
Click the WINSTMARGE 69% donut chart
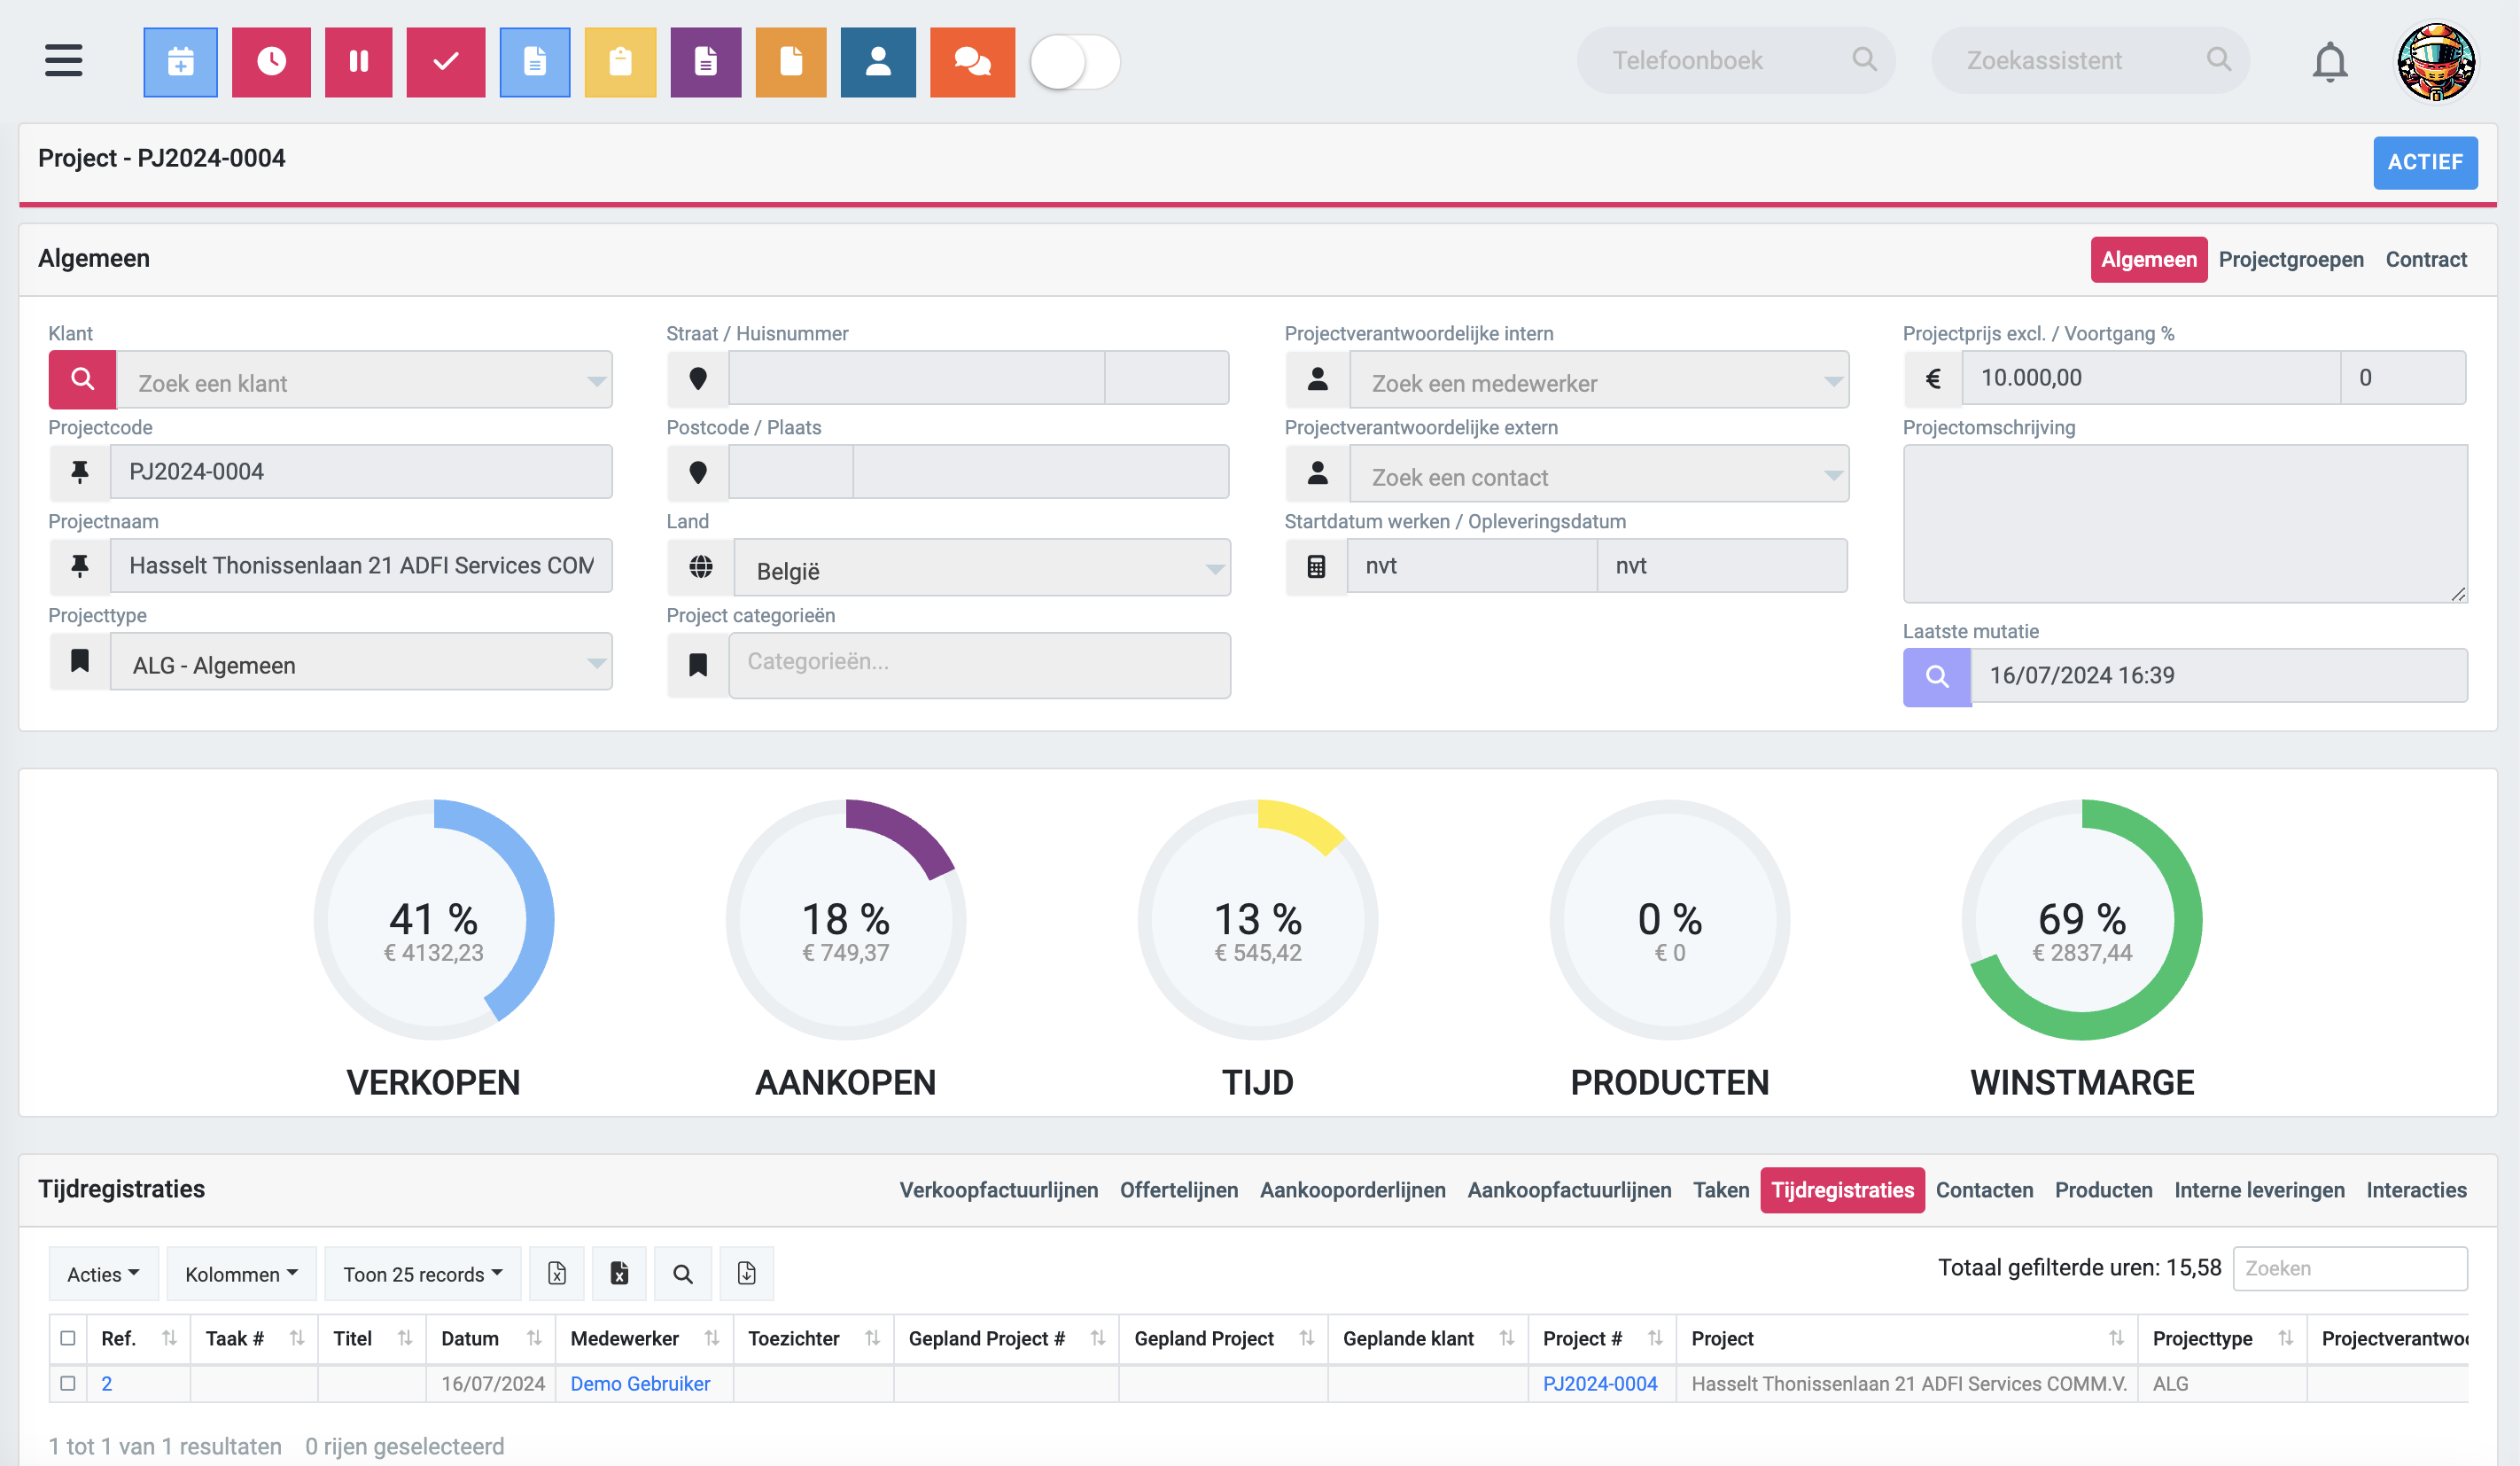click(2082, 920)
